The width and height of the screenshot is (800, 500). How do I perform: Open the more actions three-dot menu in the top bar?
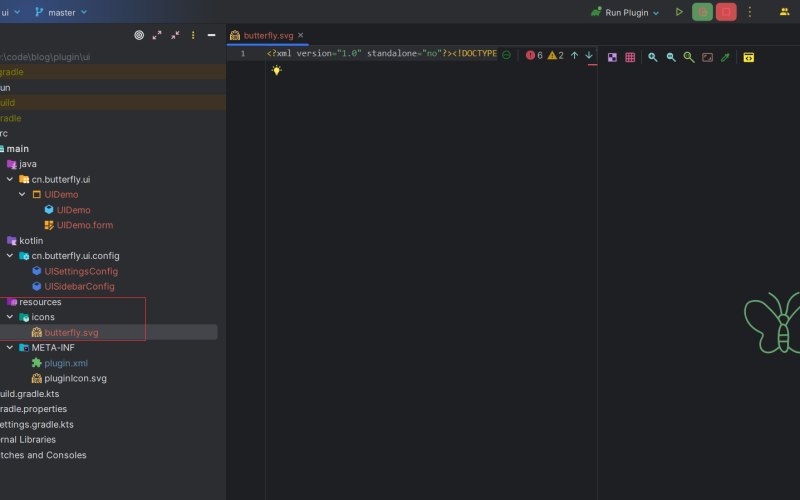749,12
